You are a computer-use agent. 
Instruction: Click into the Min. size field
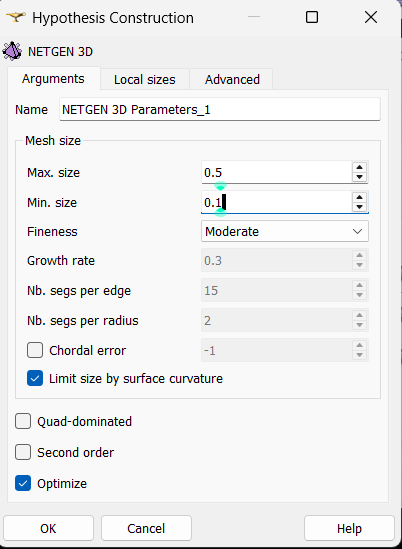click(x=277, y=202)
